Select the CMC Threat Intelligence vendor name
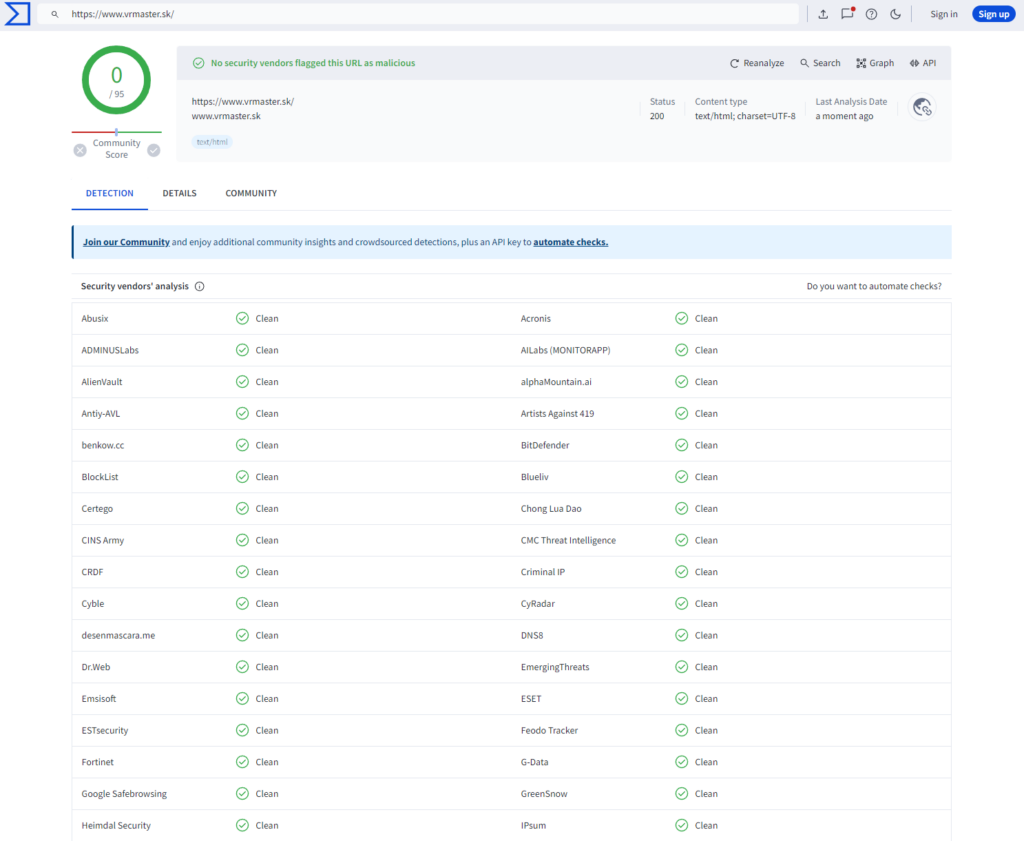 tap(568, 541)
